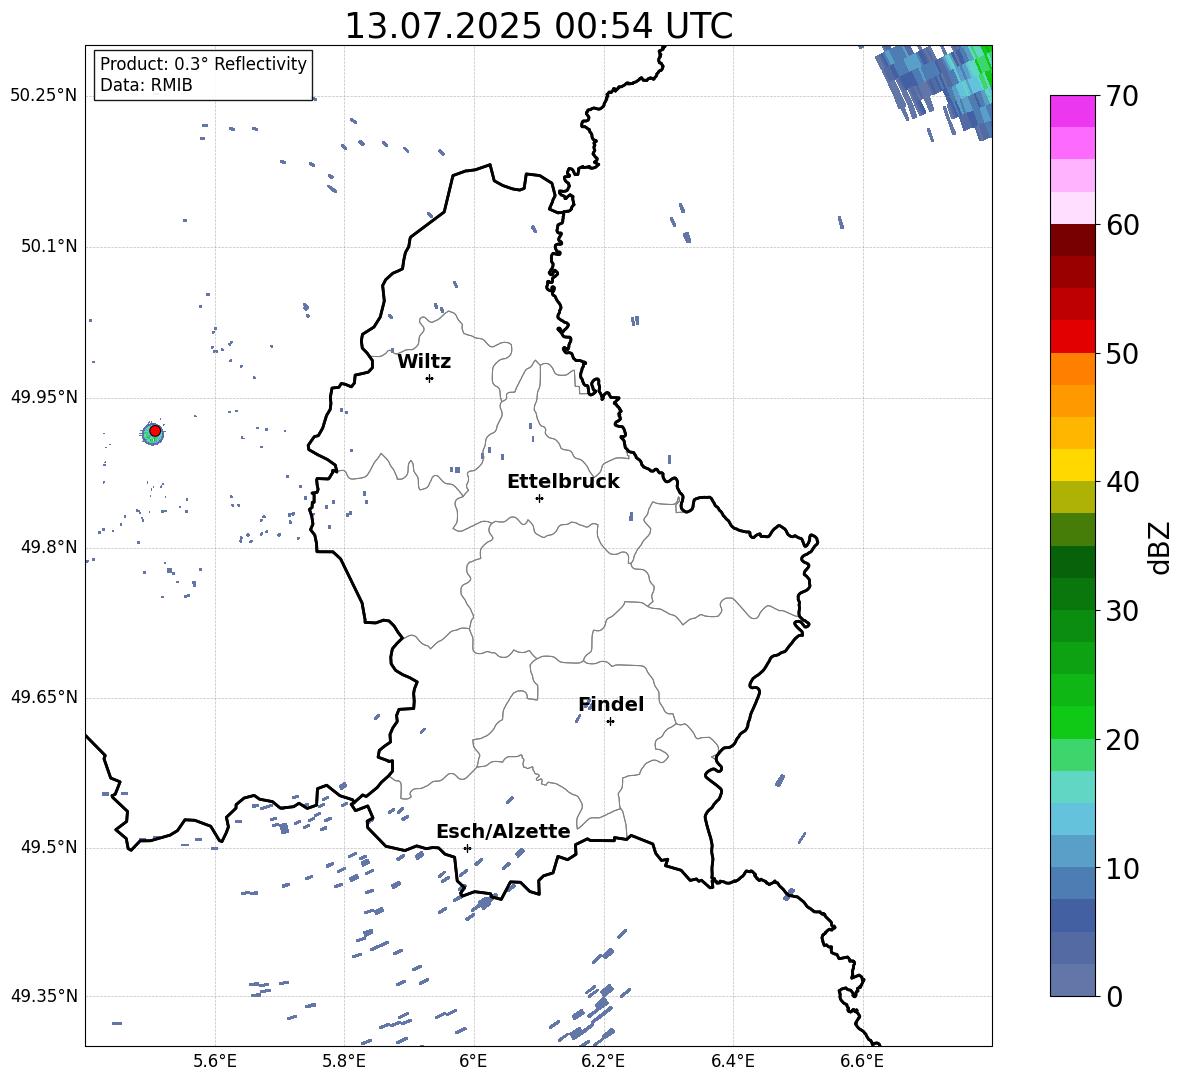This screenshot has height=1081, width=1184.
Task: Click the 49.65°N latitude label
Action: click(x=44, y=697)
